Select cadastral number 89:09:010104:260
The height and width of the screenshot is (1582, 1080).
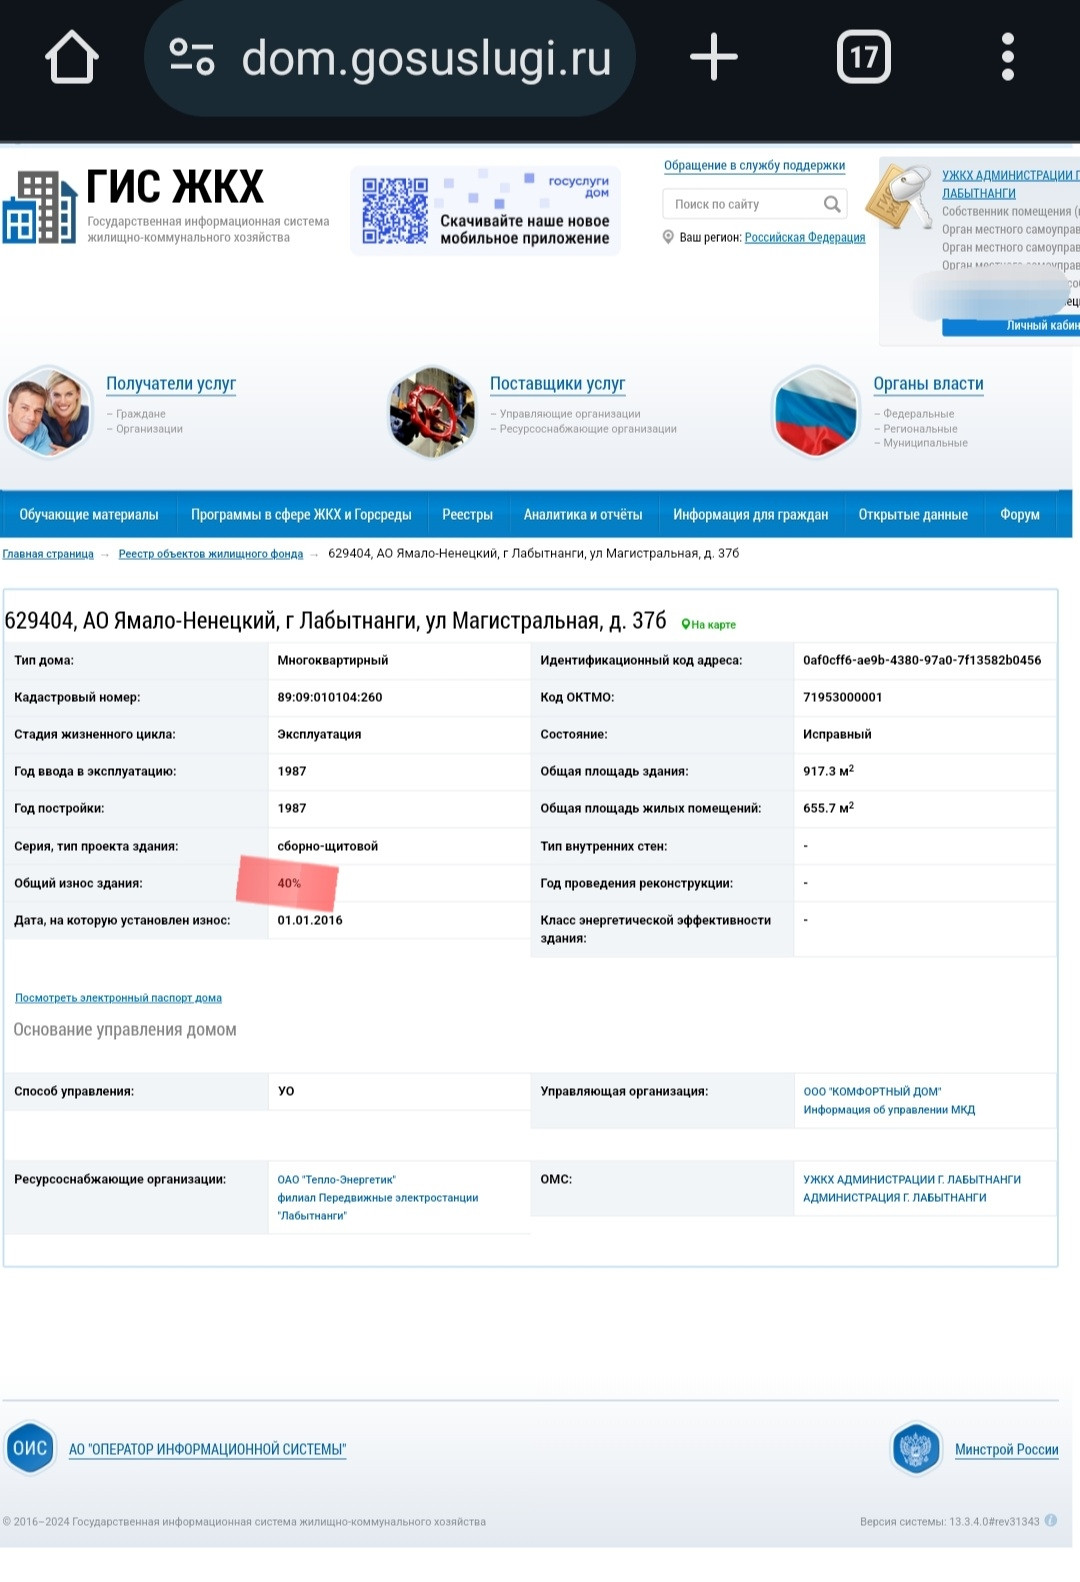(x=330, y=697)
